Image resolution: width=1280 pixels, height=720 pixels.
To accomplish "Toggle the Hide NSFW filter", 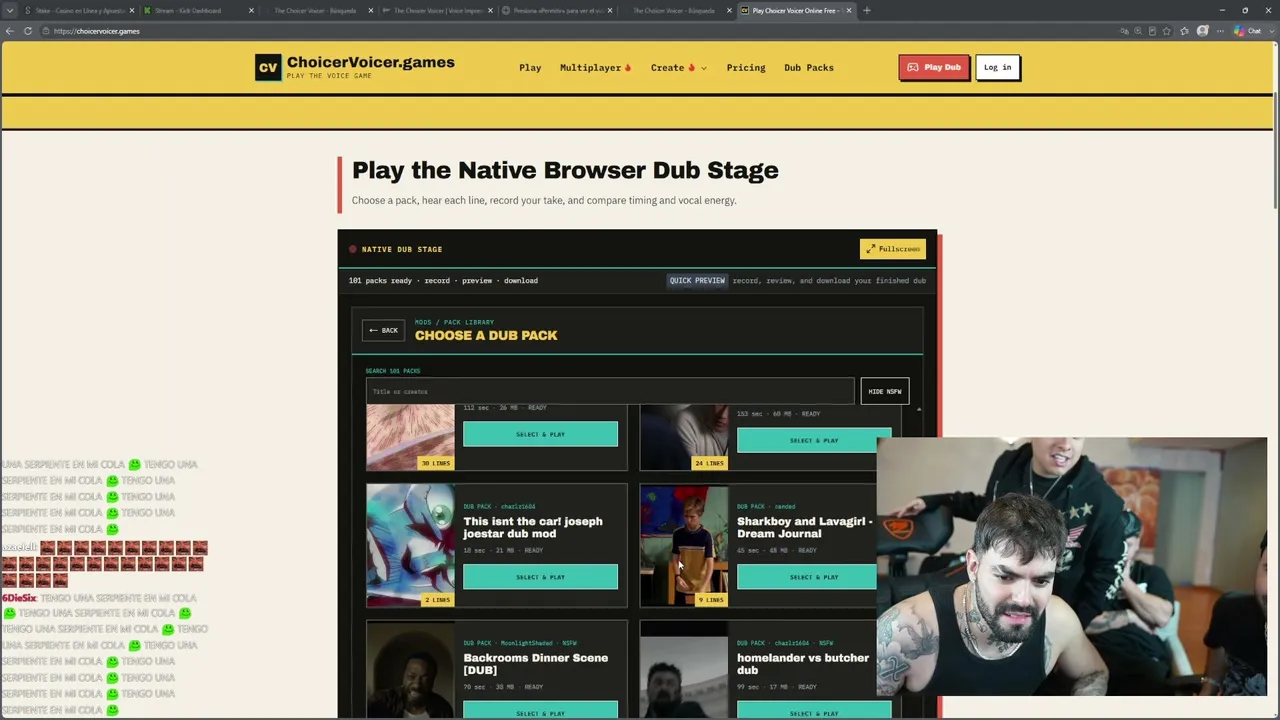I will 884,391.
